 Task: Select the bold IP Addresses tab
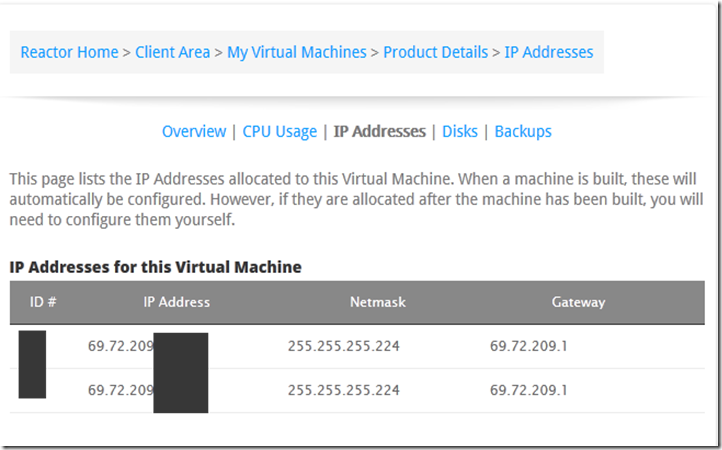coord(379,131)
